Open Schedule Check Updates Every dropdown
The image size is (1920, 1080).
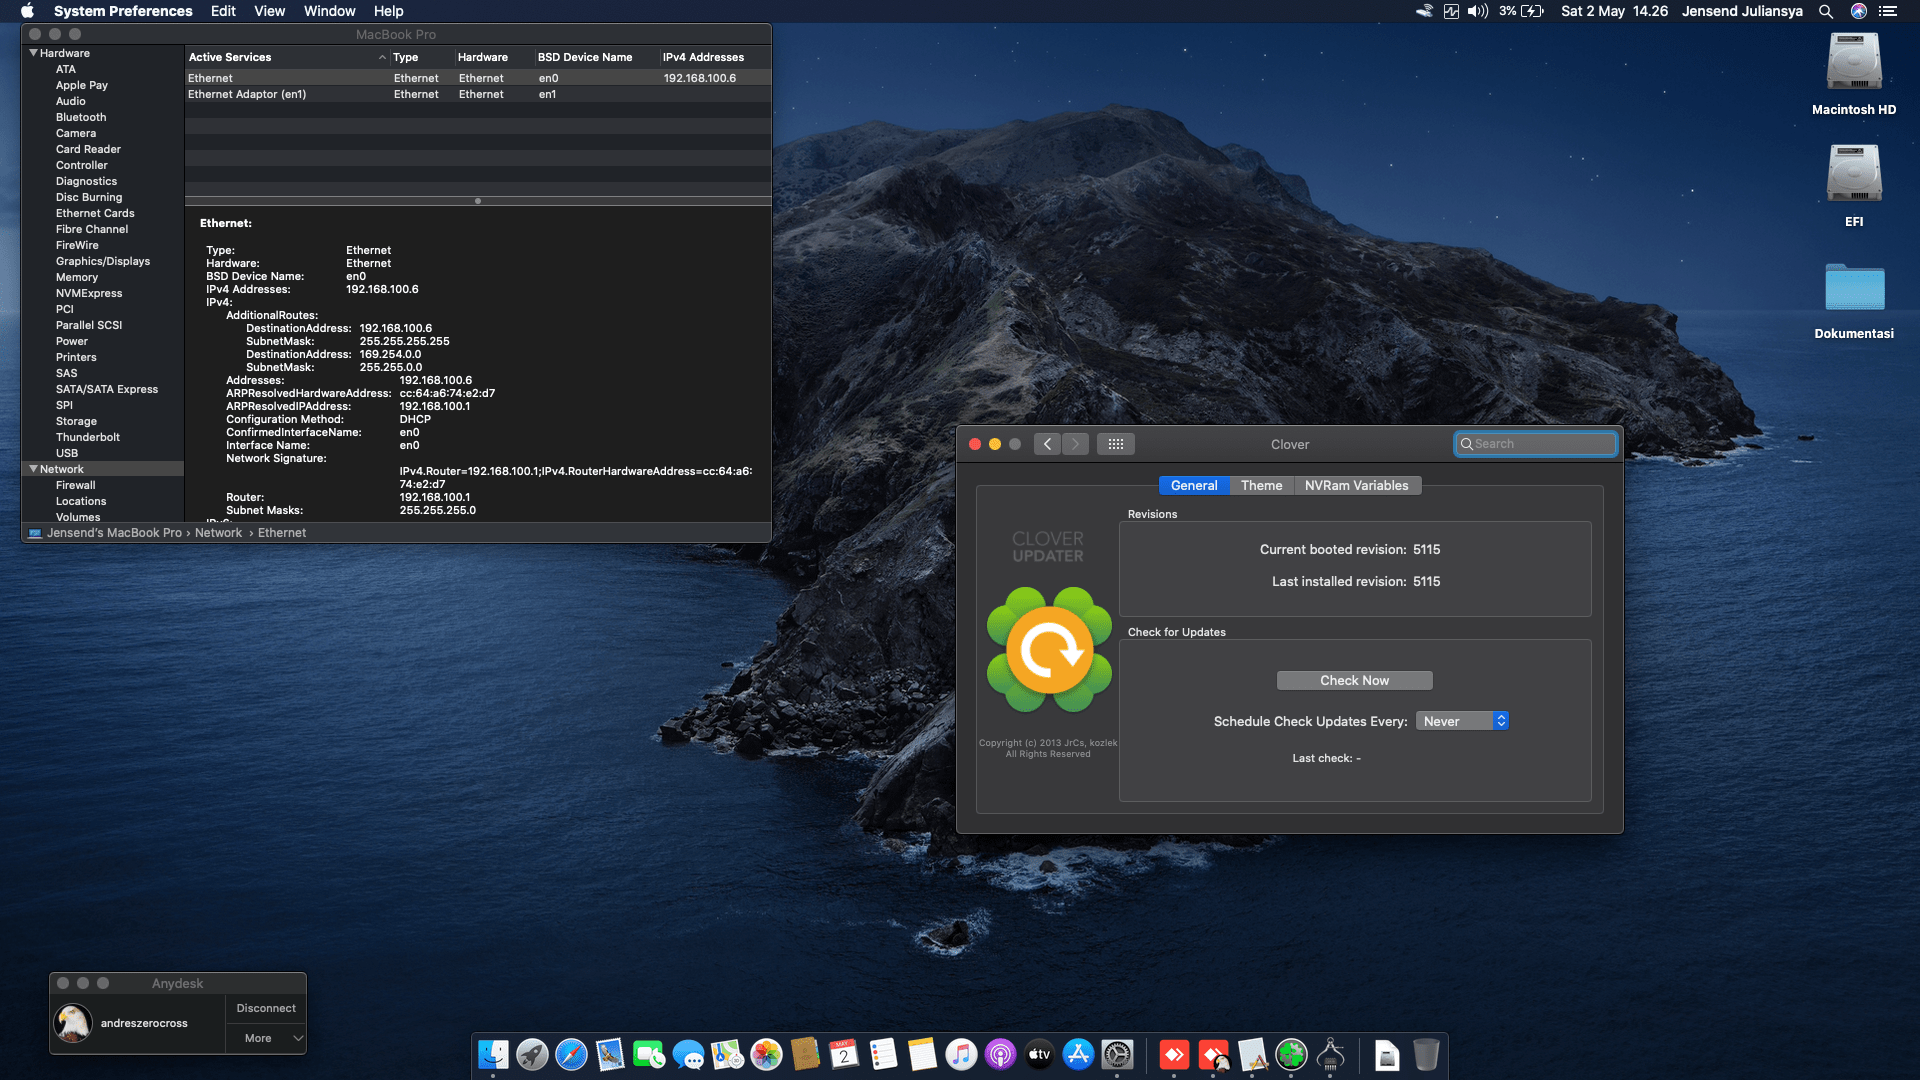click(x=1462, y=721)
